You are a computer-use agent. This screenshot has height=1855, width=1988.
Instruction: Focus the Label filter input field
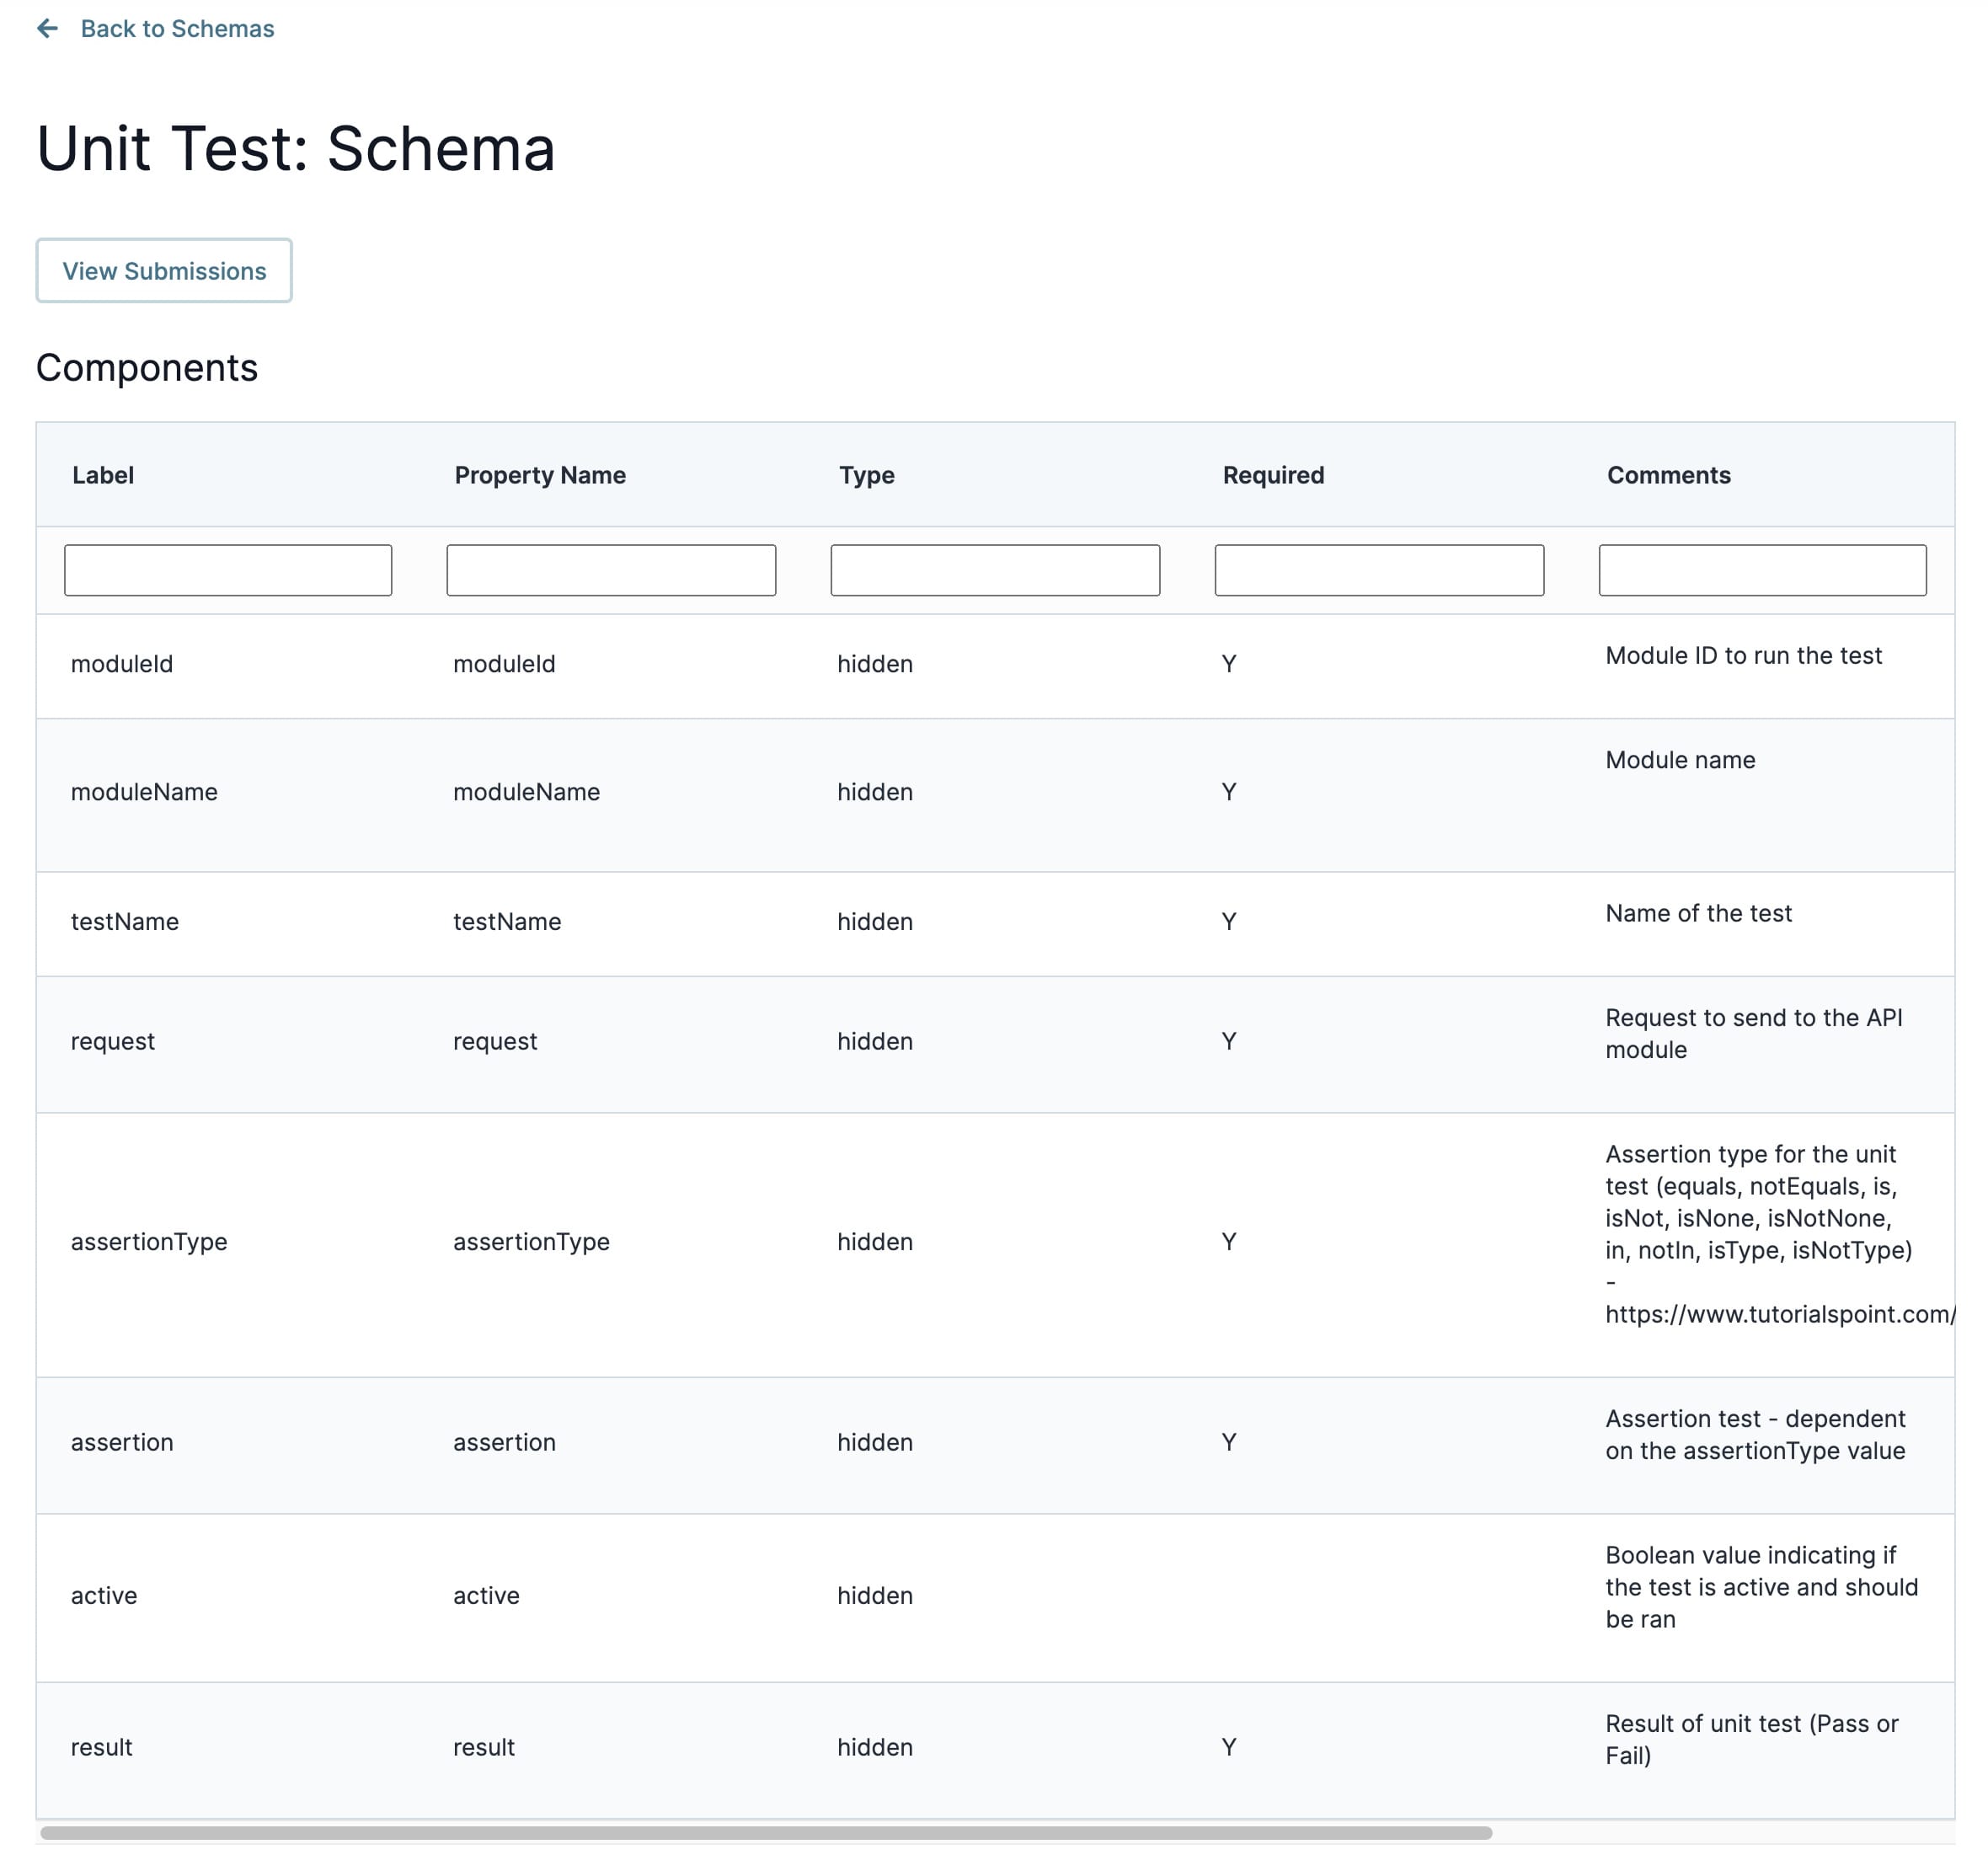point(228,571)
